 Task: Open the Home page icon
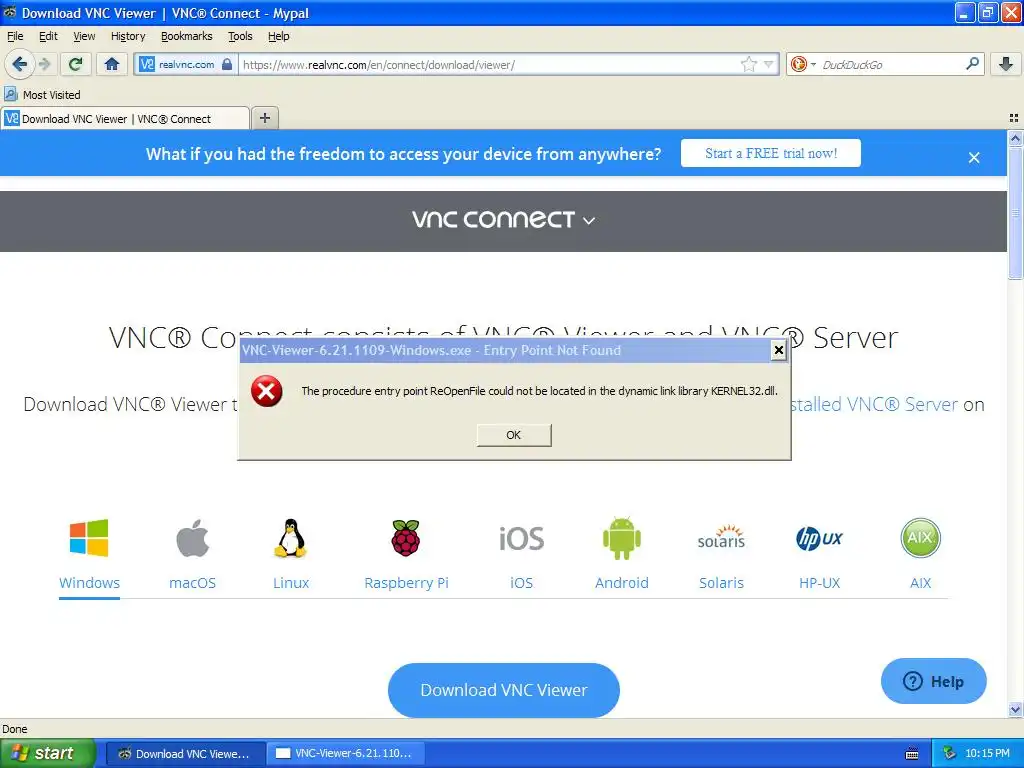click(112, 64)
